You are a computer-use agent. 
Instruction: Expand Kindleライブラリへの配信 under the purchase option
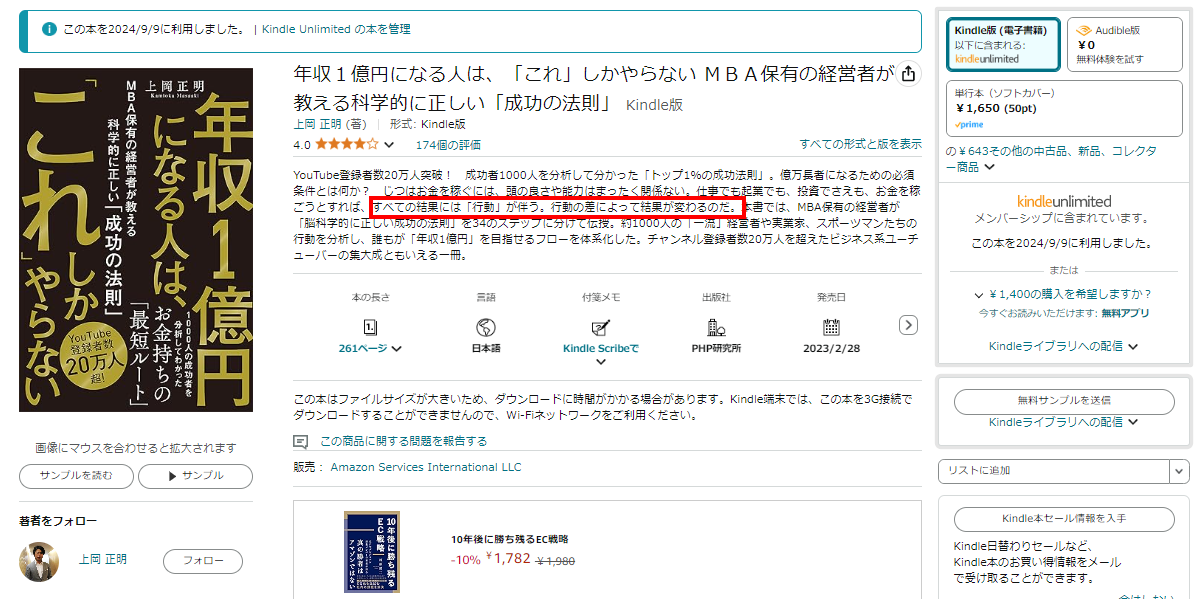pyautogui.click(x=1064, y=346)
